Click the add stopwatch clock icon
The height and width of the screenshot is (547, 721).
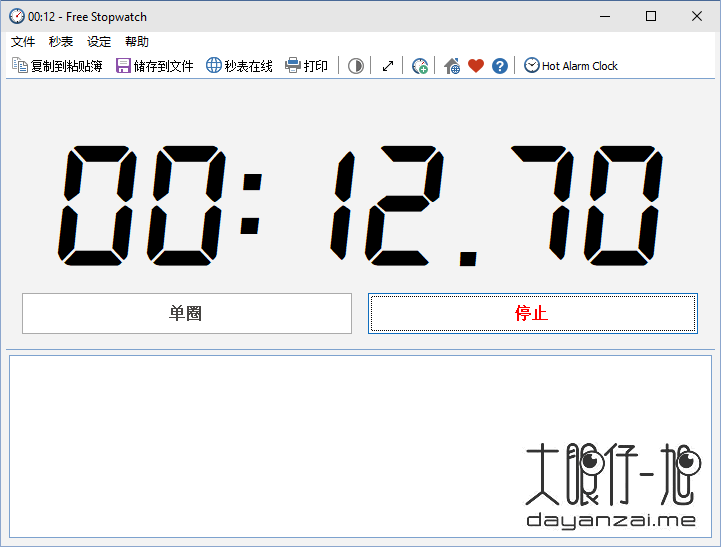(x=420, y=66)
